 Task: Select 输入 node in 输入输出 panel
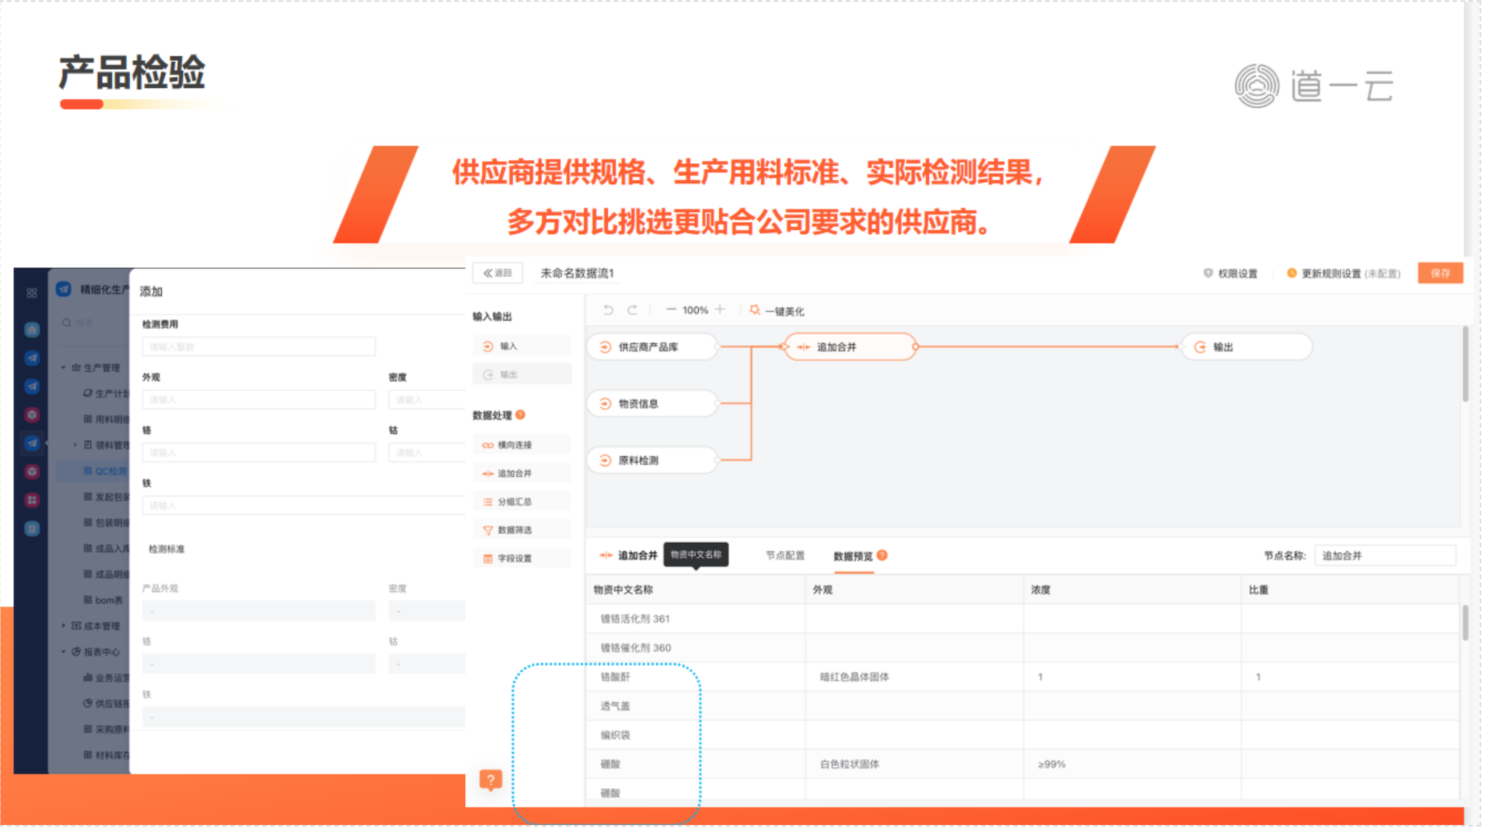pyautogui.click(x=522, y=346)
